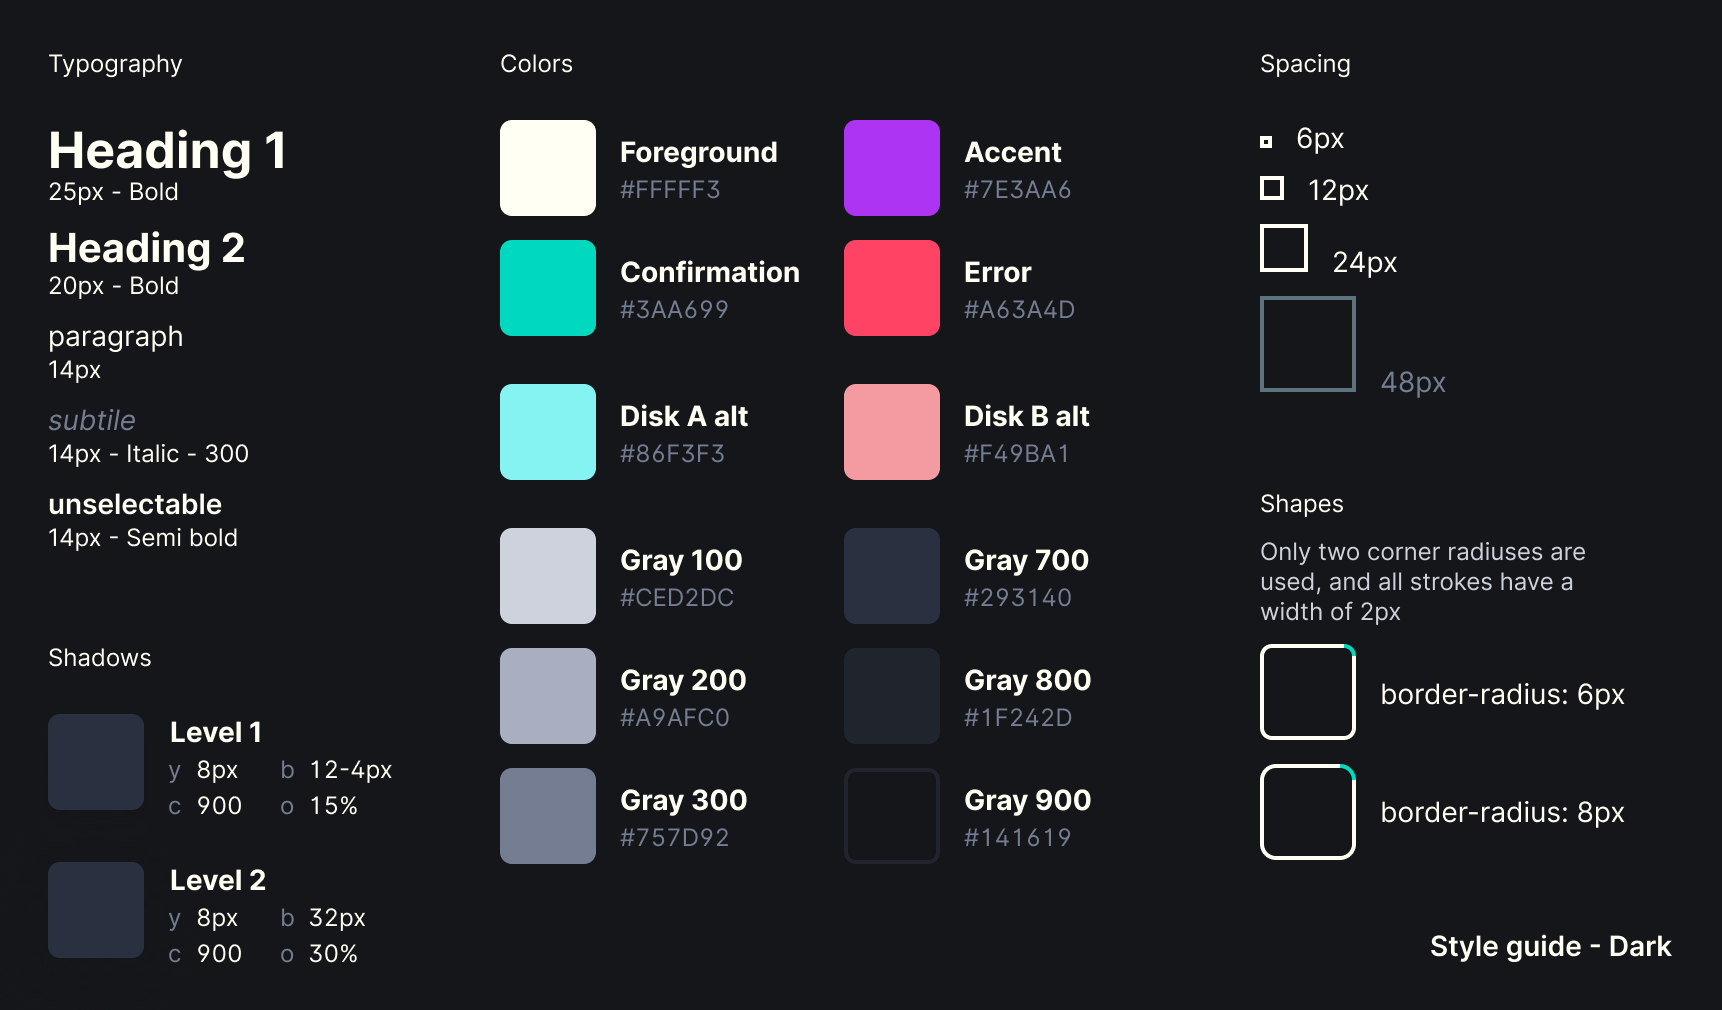Screen dimensions: 1722x1010
Task: Select the Style guide - Dark title
Action: point(1551,946)
